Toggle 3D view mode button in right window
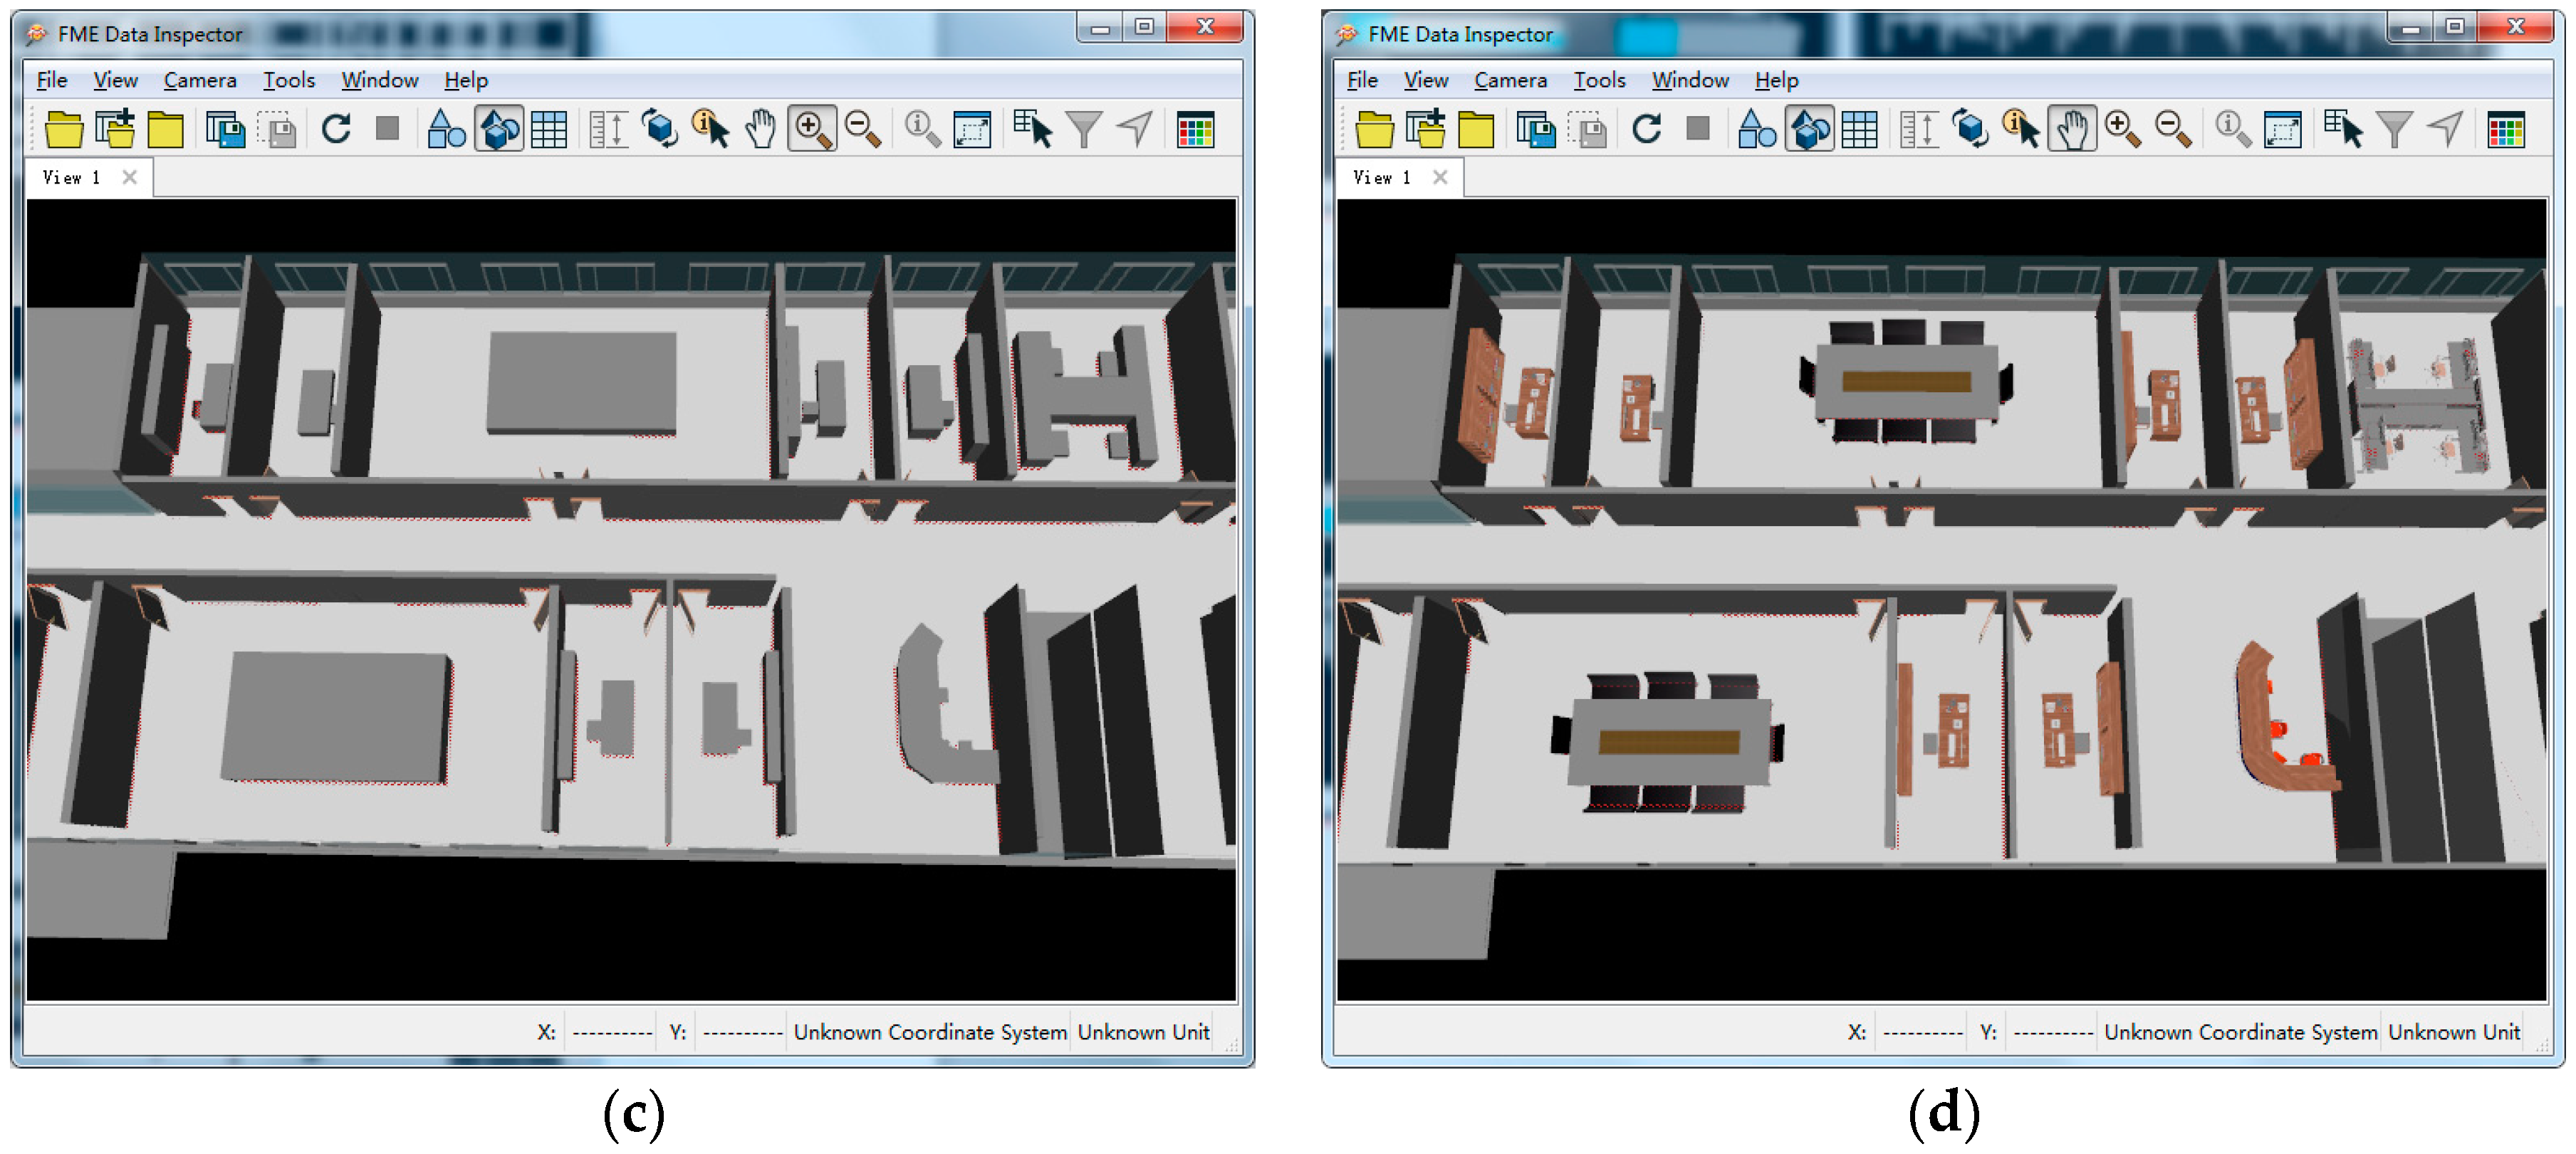The width and height of the screenshot is (2576, 1154). 1809,130
